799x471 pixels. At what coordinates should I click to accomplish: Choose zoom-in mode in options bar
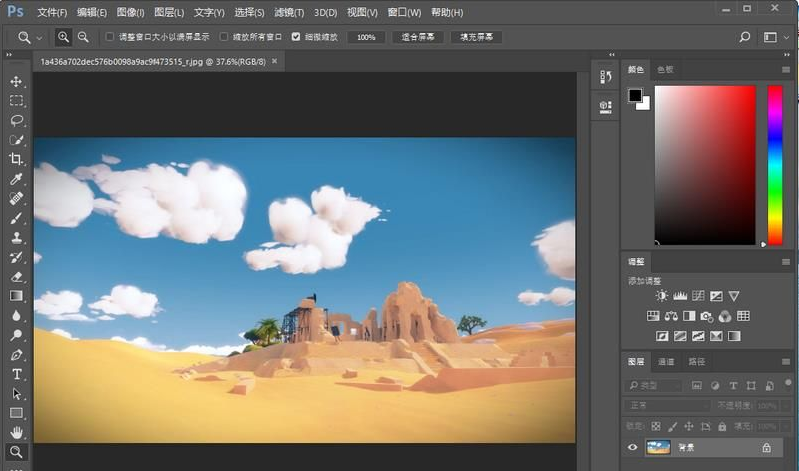click(x=63, y=37)
